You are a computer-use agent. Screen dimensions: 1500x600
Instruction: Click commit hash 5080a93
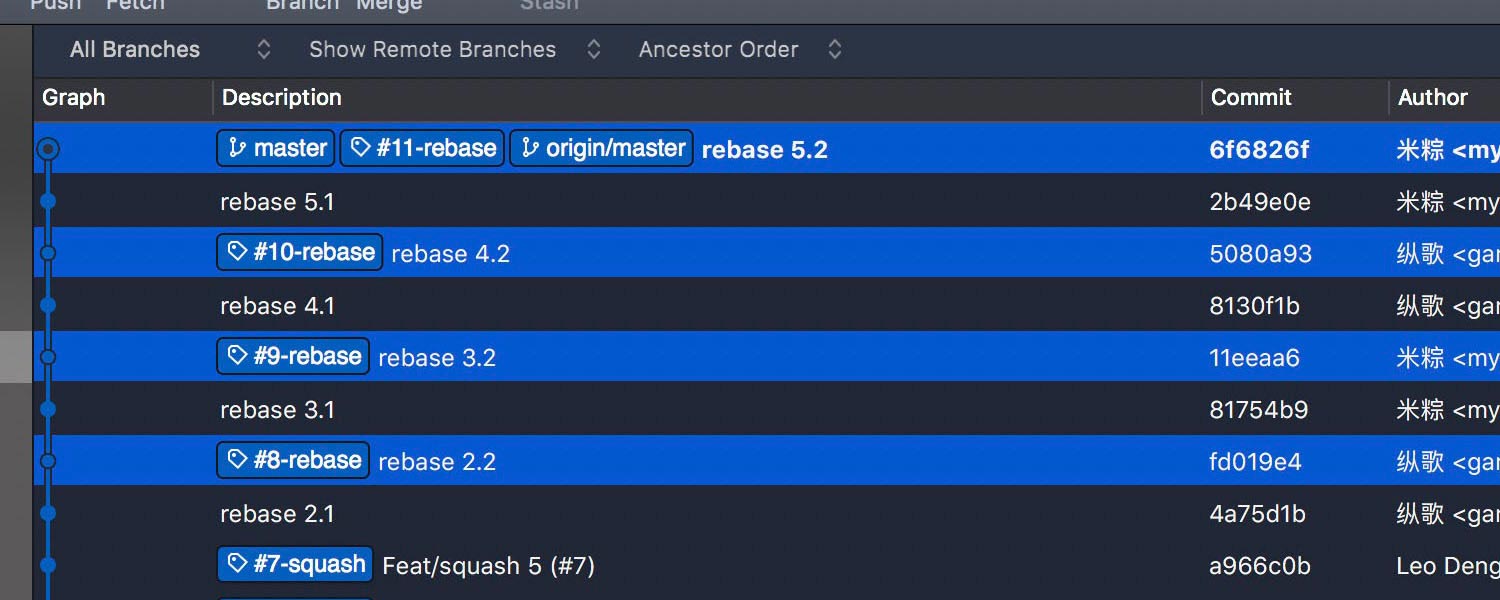(1260, 254)
